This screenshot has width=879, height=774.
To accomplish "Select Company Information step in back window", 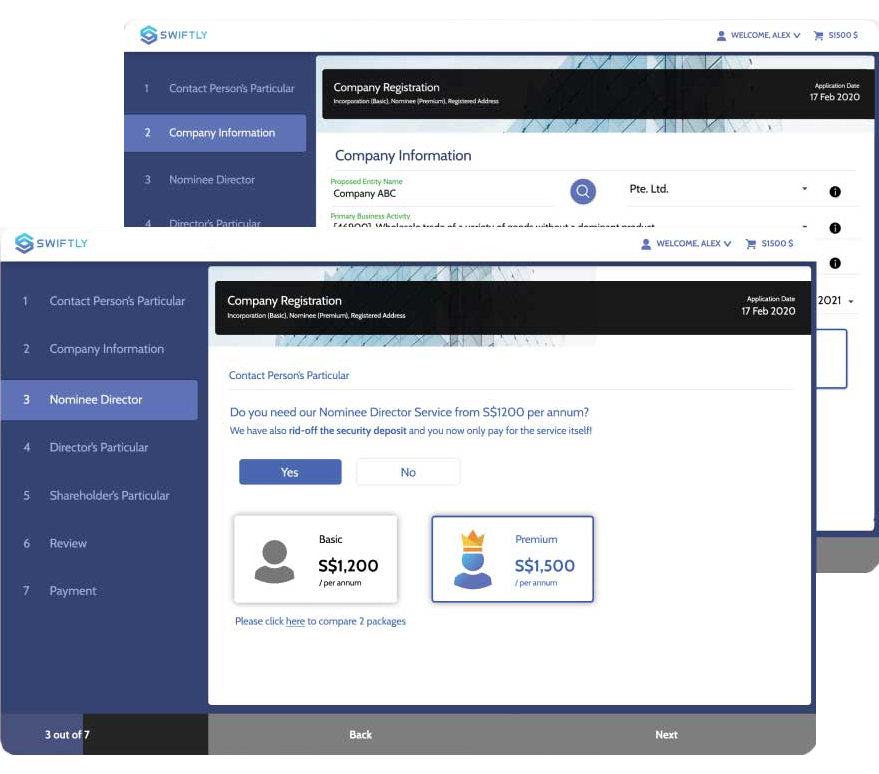I will [x=215, y=133].
